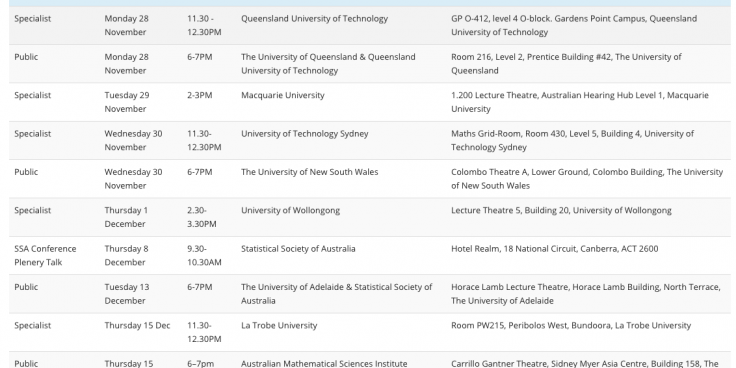Image resolution: width=736 pixels, height=368 pixels.
Task: Click Hotel Realm, 18 National Circuit venue
Action: [554, 249]
